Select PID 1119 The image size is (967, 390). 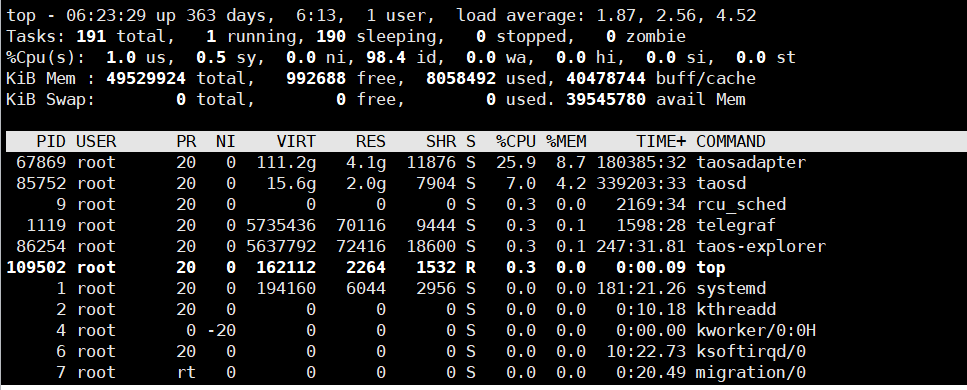pos(46,226)
